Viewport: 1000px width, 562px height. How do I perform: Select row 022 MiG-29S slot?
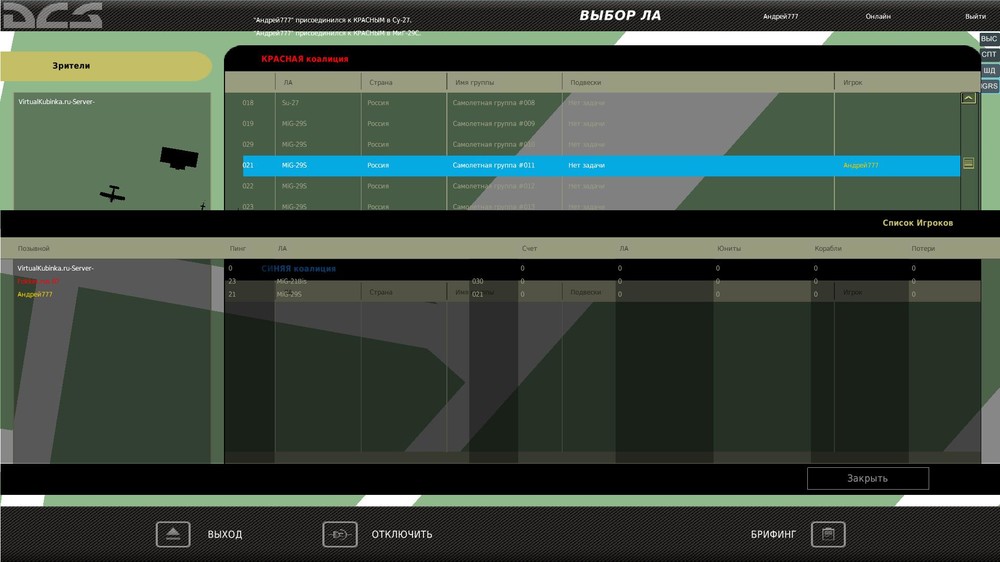[601, 186]
